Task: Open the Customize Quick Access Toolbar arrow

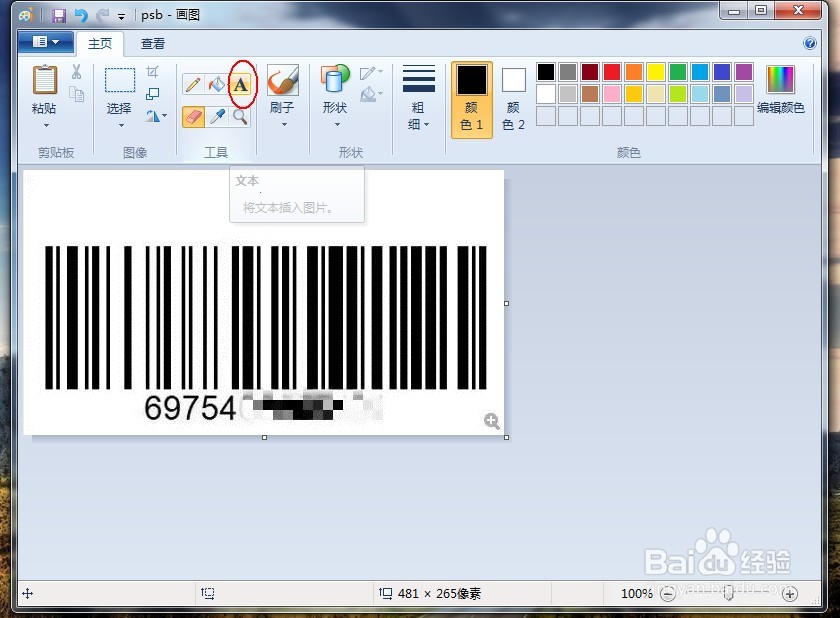Action: 122,17
